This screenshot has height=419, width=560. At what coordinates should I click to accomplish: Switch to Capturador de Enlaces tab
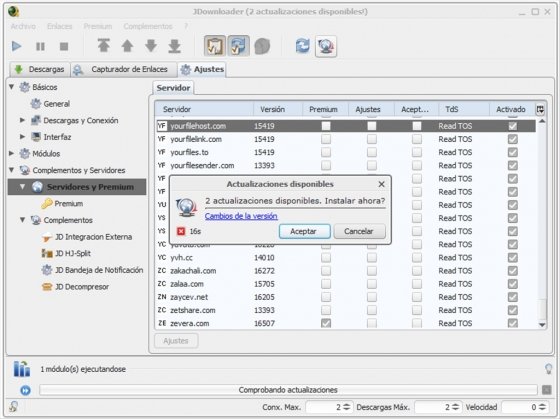click(124, 69)
